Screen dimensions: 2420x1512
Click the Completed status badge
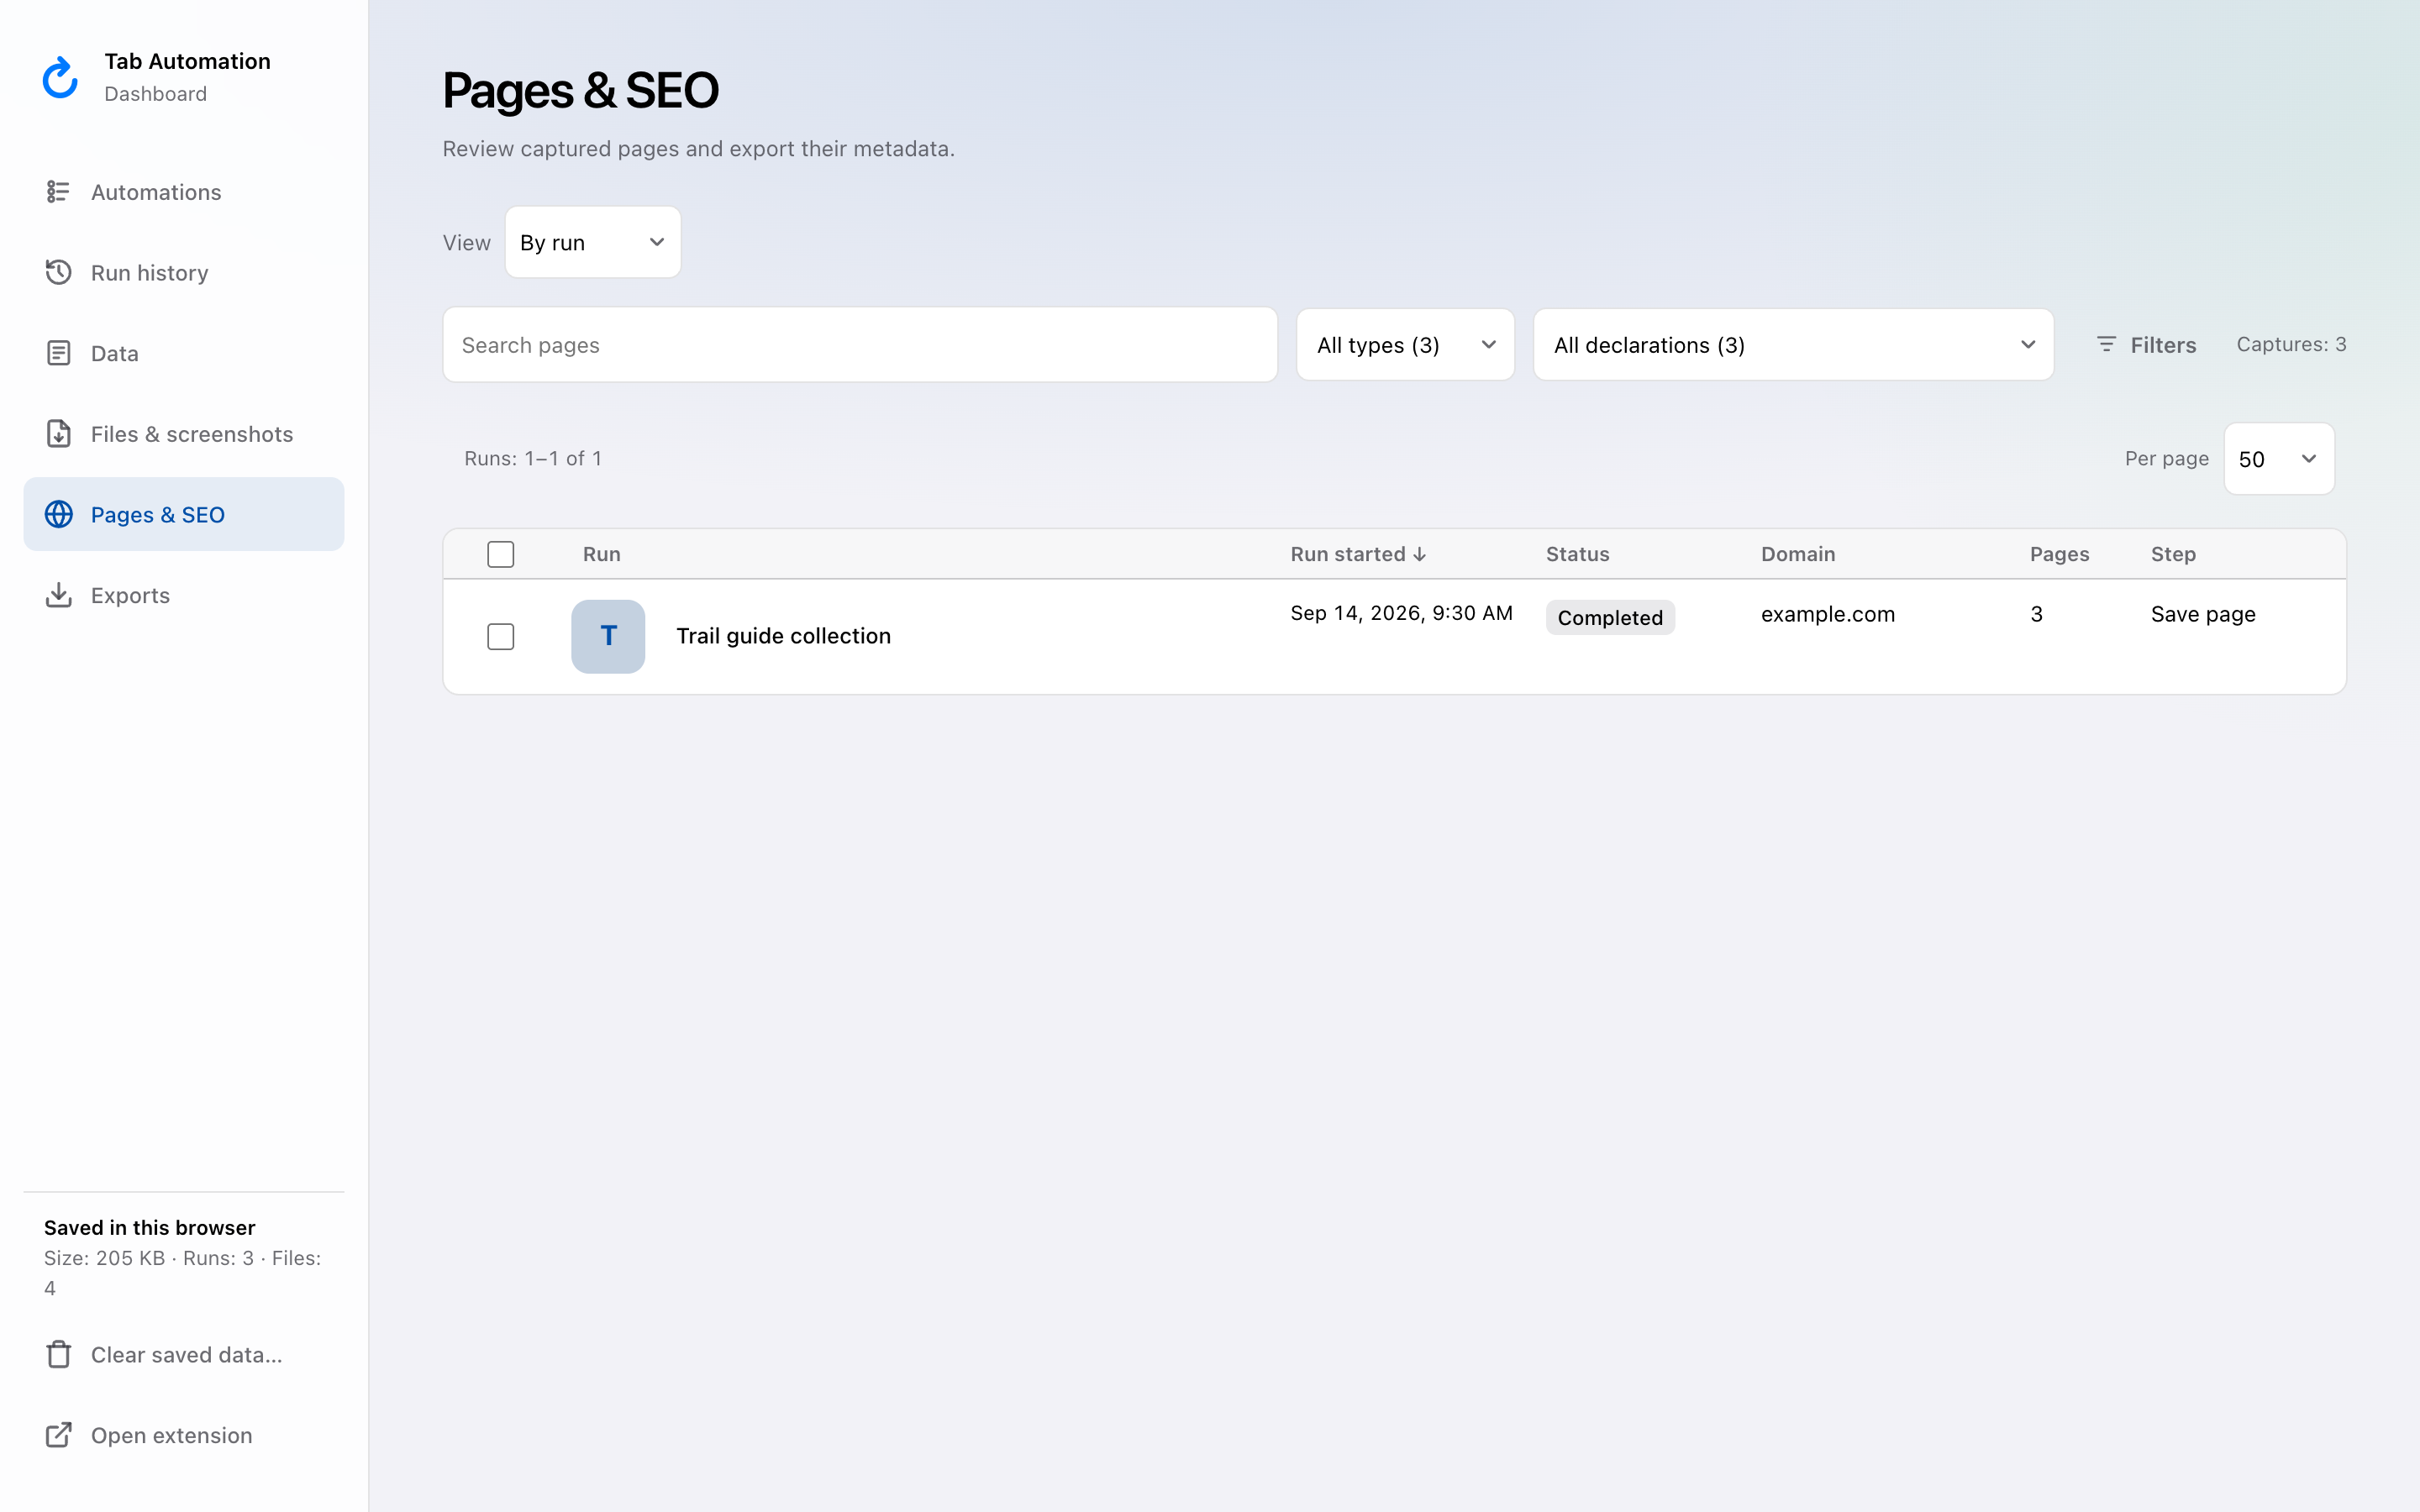point(1610,617)
